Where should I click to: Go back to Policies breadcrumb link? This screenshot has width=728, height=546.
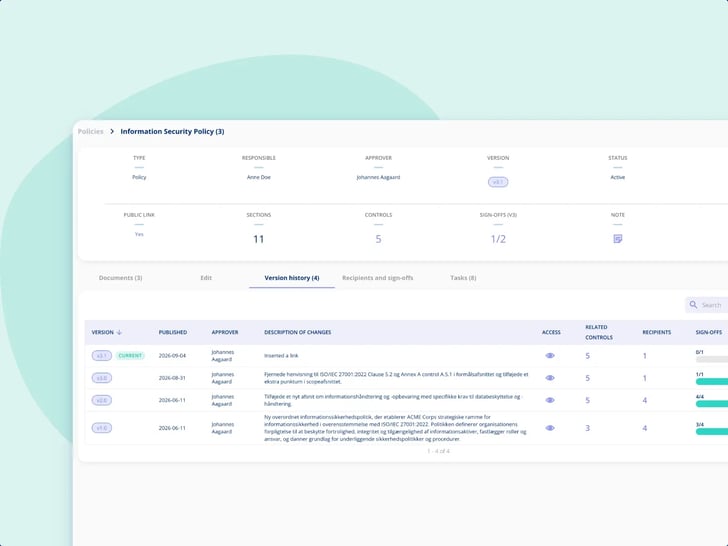tap(91, 131)
